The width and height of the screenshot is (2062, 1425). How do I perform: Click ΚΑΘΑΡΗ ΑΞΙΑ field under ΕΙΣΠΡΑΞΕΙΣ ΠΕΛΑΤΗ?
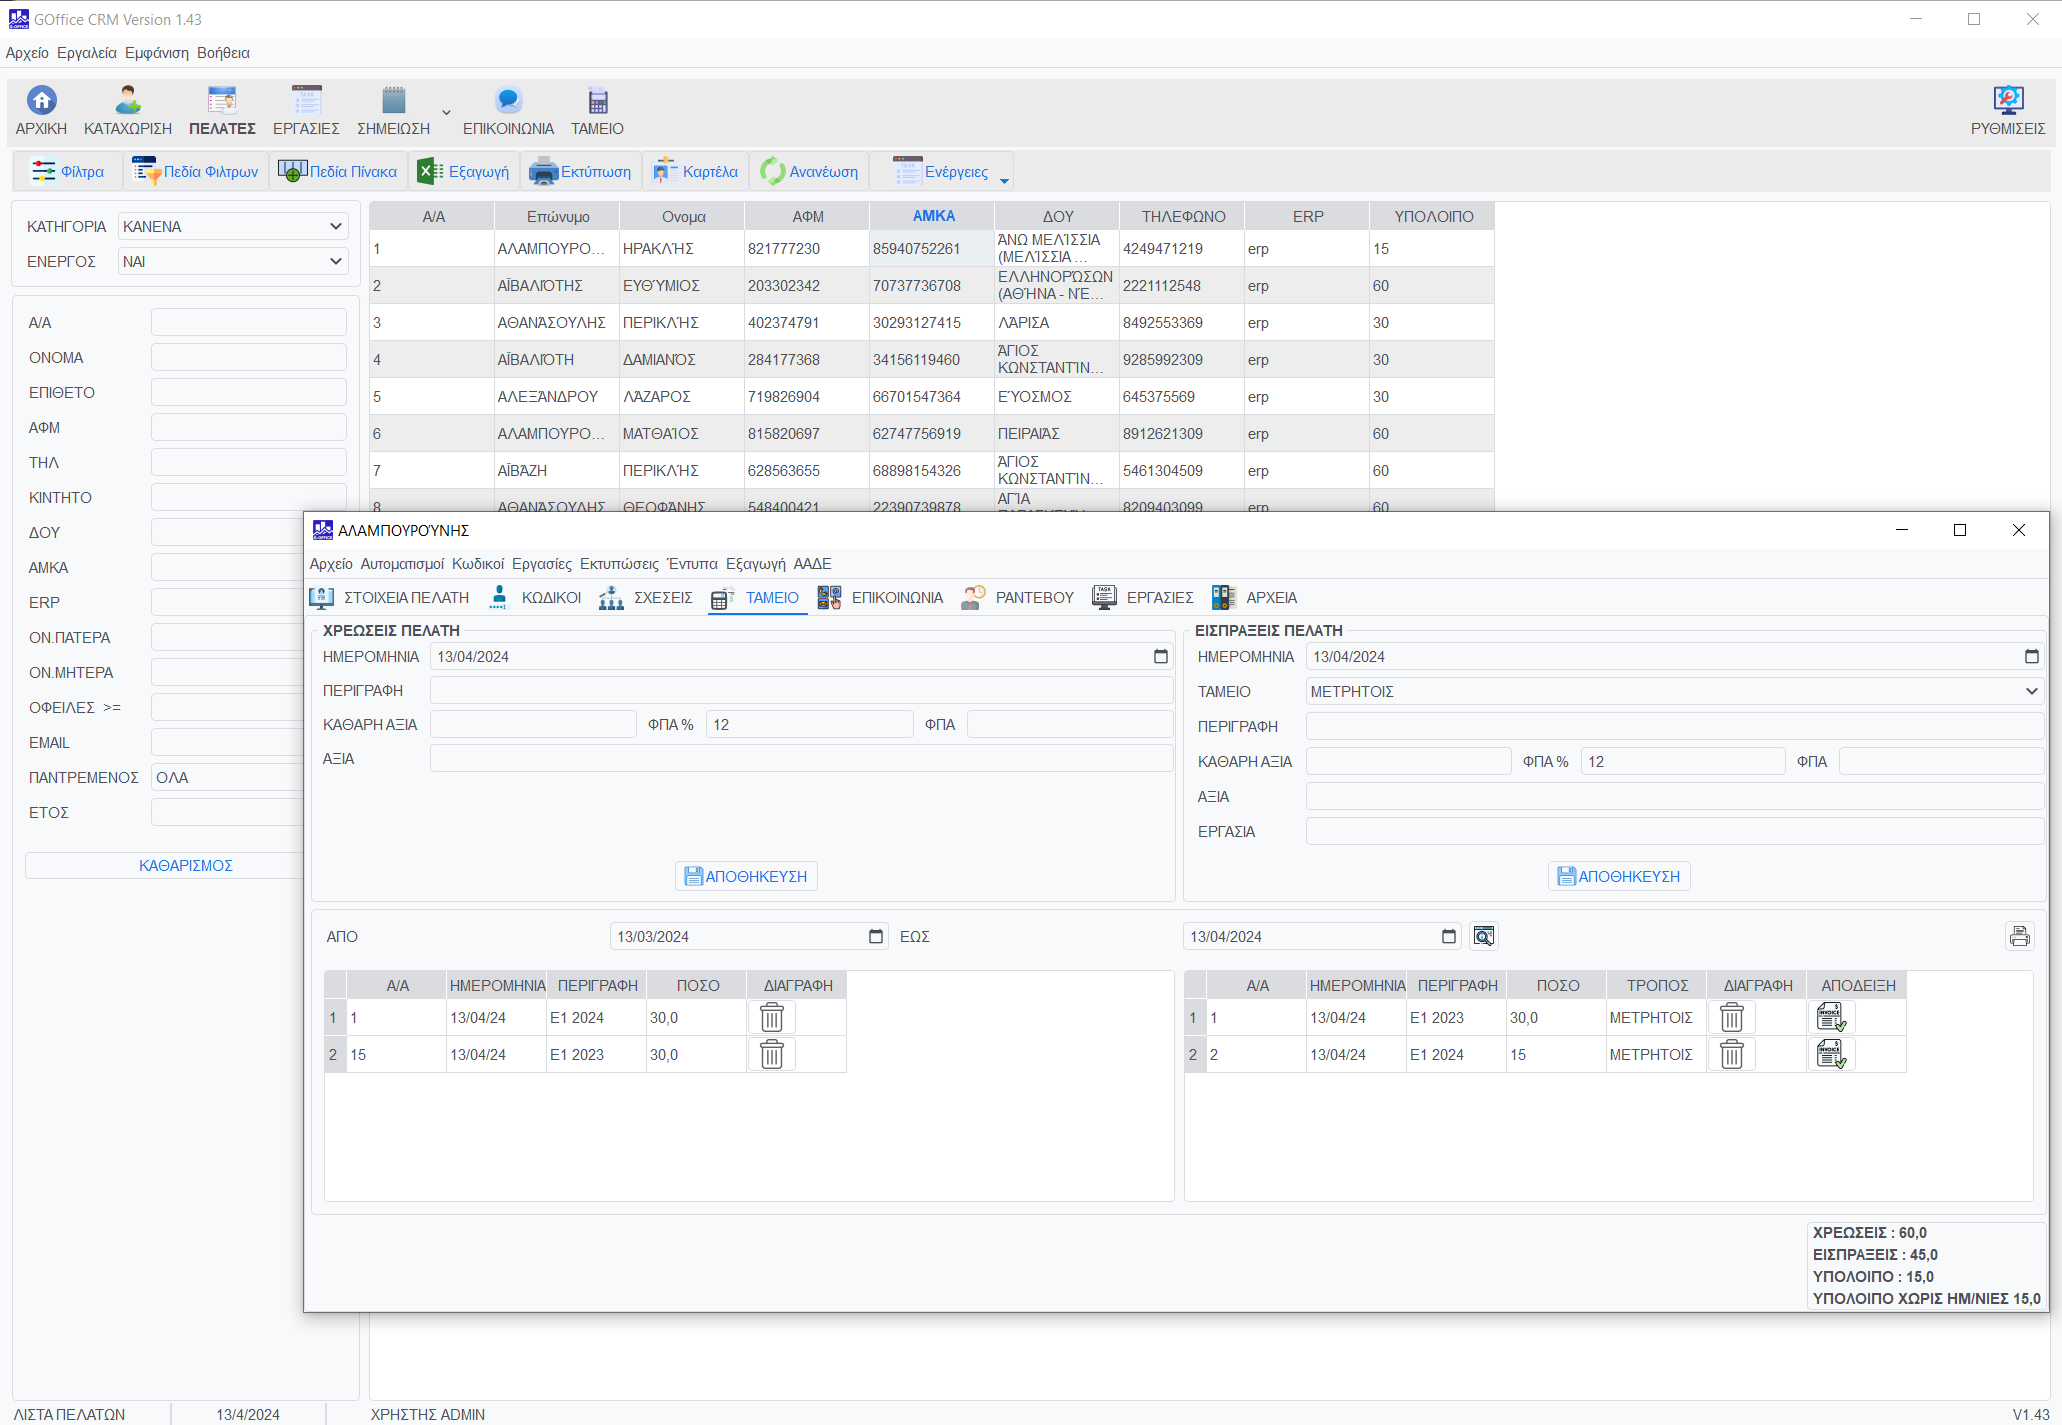point(1408,761)
